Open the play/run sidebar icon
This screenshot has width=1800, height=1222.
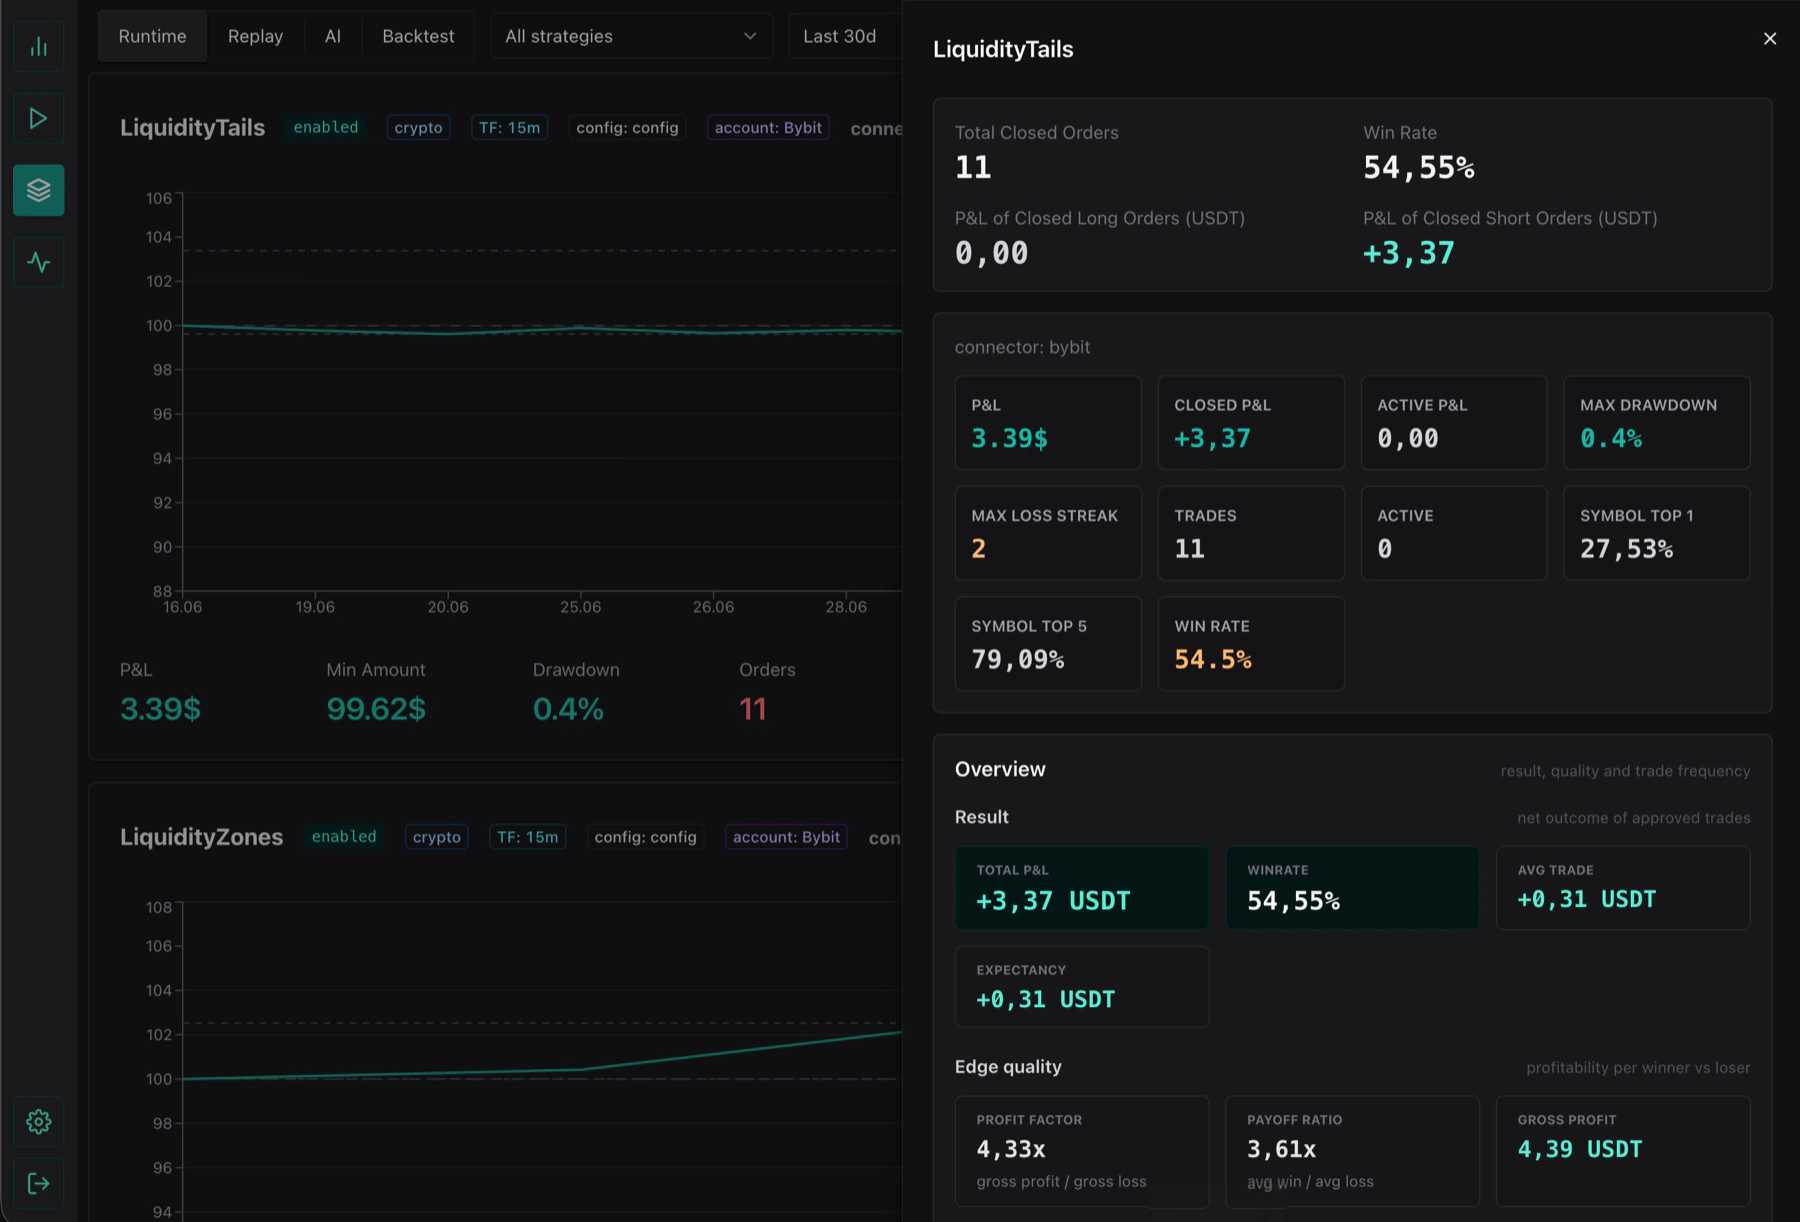[x=38, y=119]
